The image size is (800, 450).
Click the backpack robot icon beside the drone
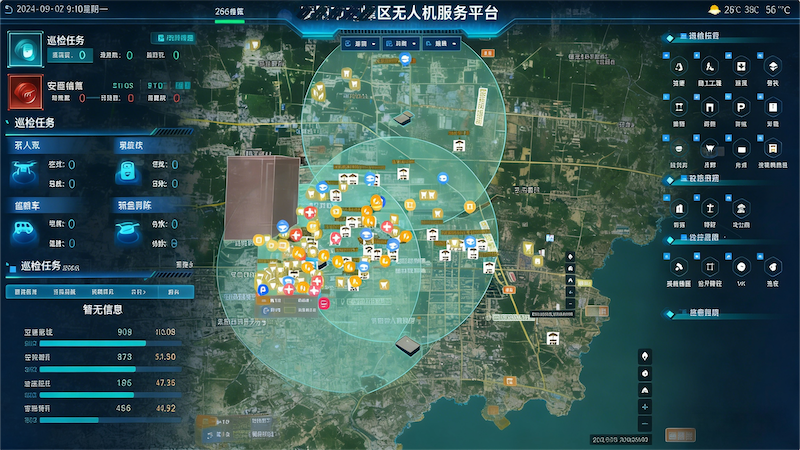[x=127, y=170]
